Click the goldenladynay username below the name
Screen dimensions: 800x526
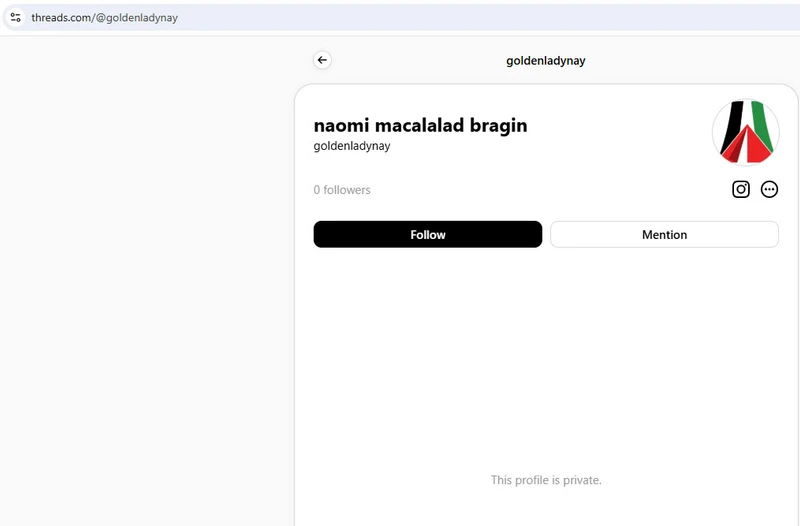click(352, 146)
